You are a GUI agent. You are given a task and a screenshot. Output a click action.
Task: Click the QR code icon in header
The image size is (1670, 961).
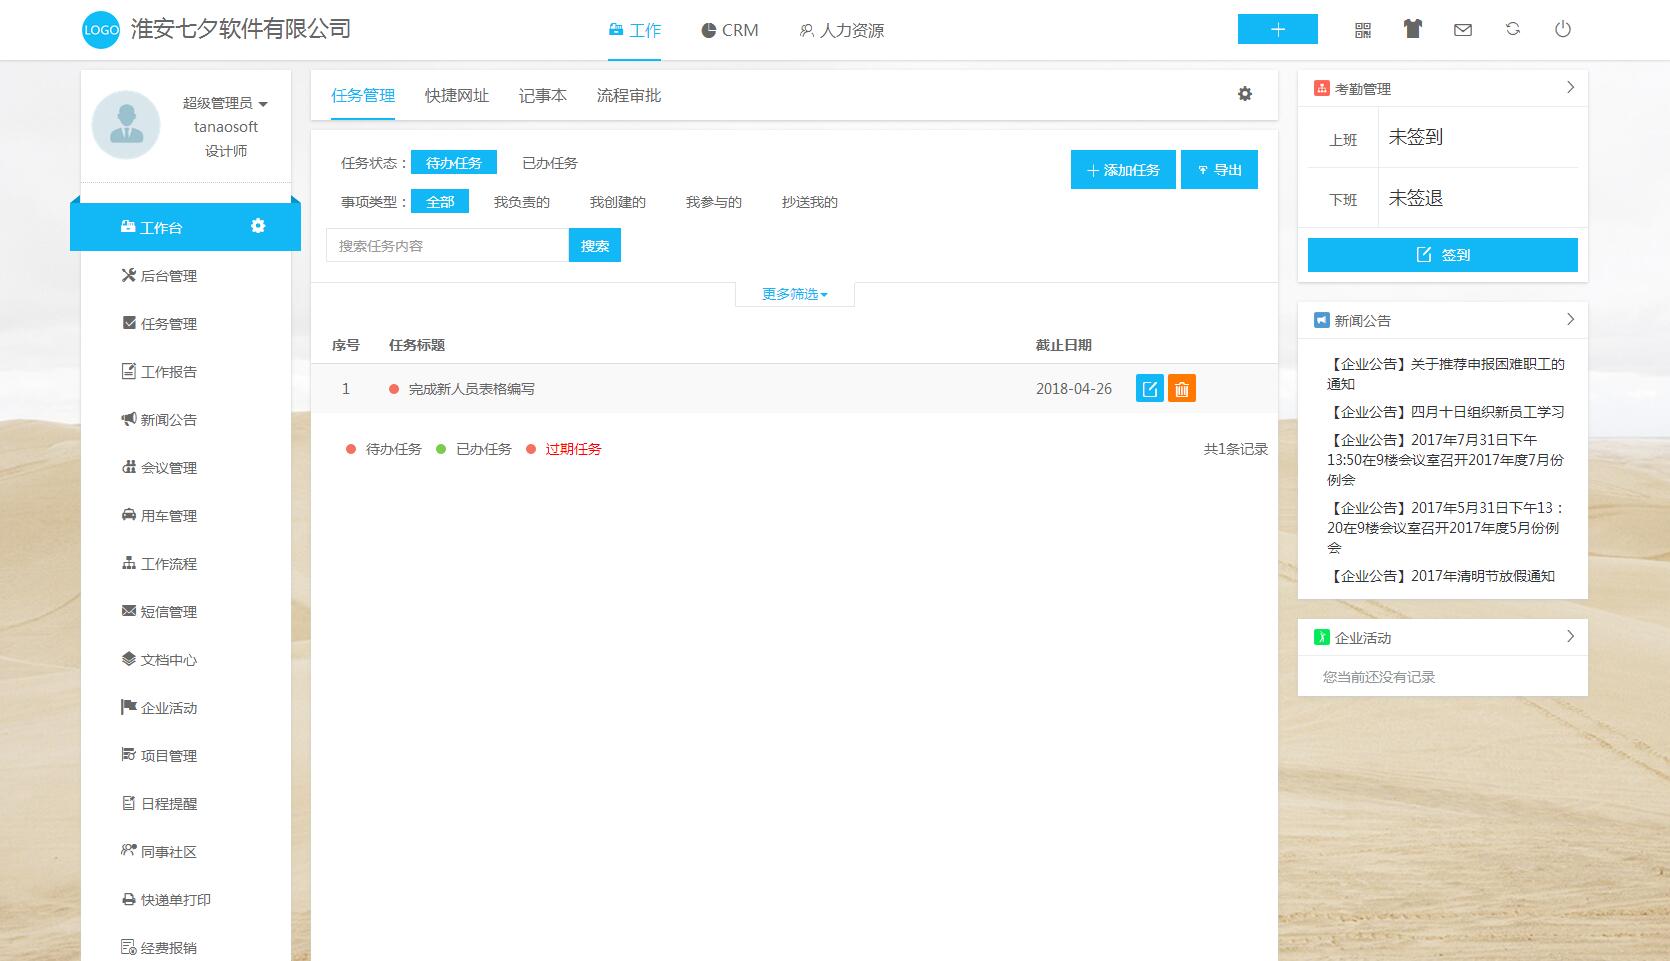click(1363, 30)
